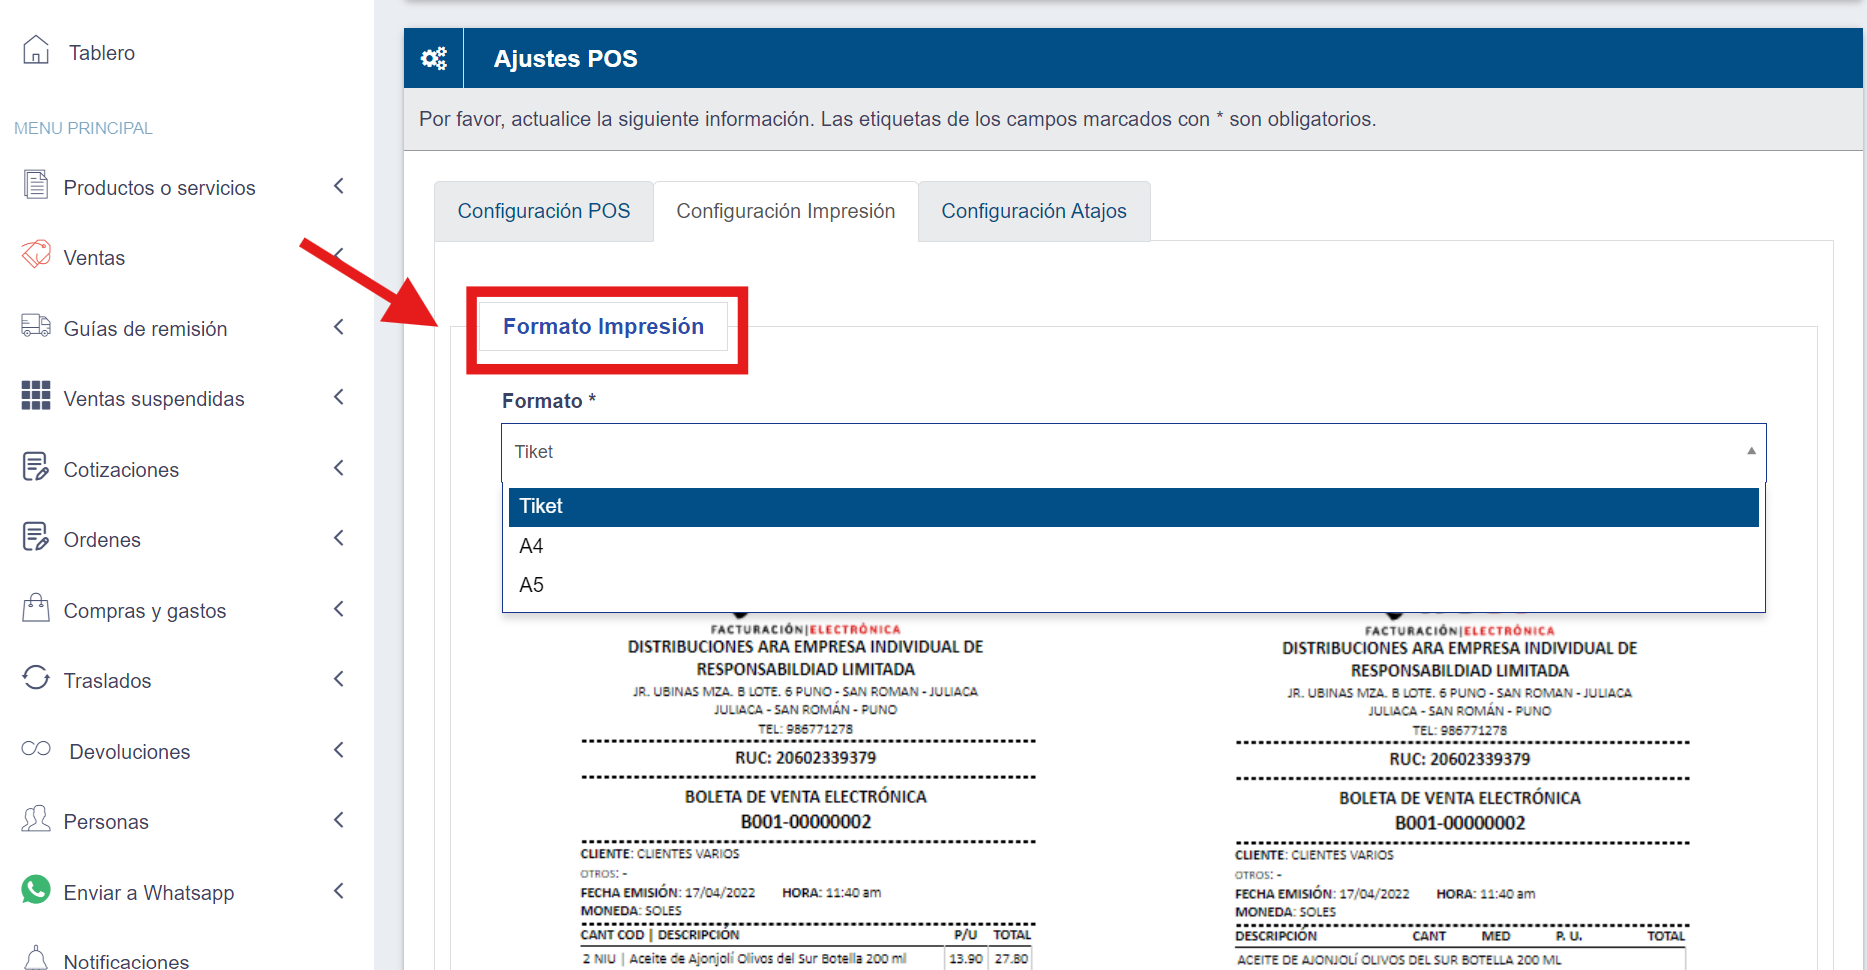Expand the Devoluciones submenu arrow
This screenshot has height=970, width=1867.
click(x=339, y=750)
